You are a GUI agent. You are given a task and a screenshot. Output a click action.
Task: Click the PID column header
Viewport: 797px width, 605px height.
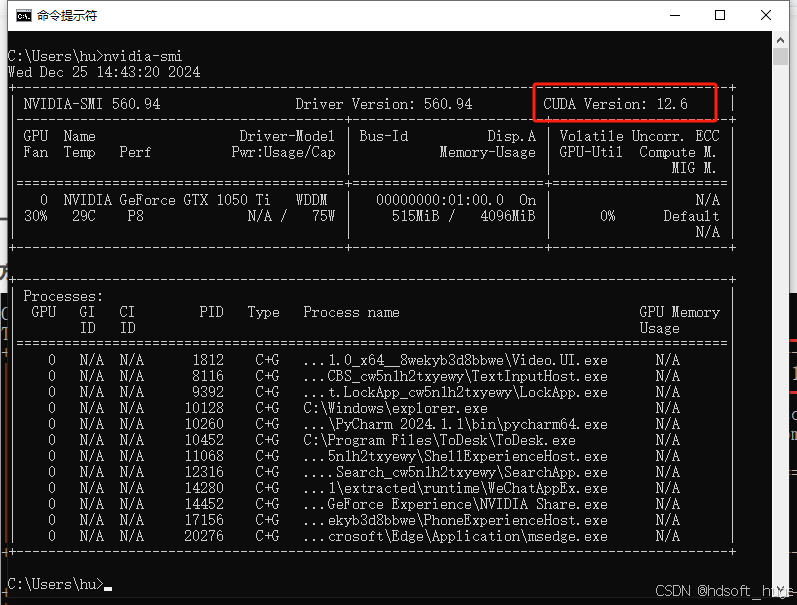[211, 312]
